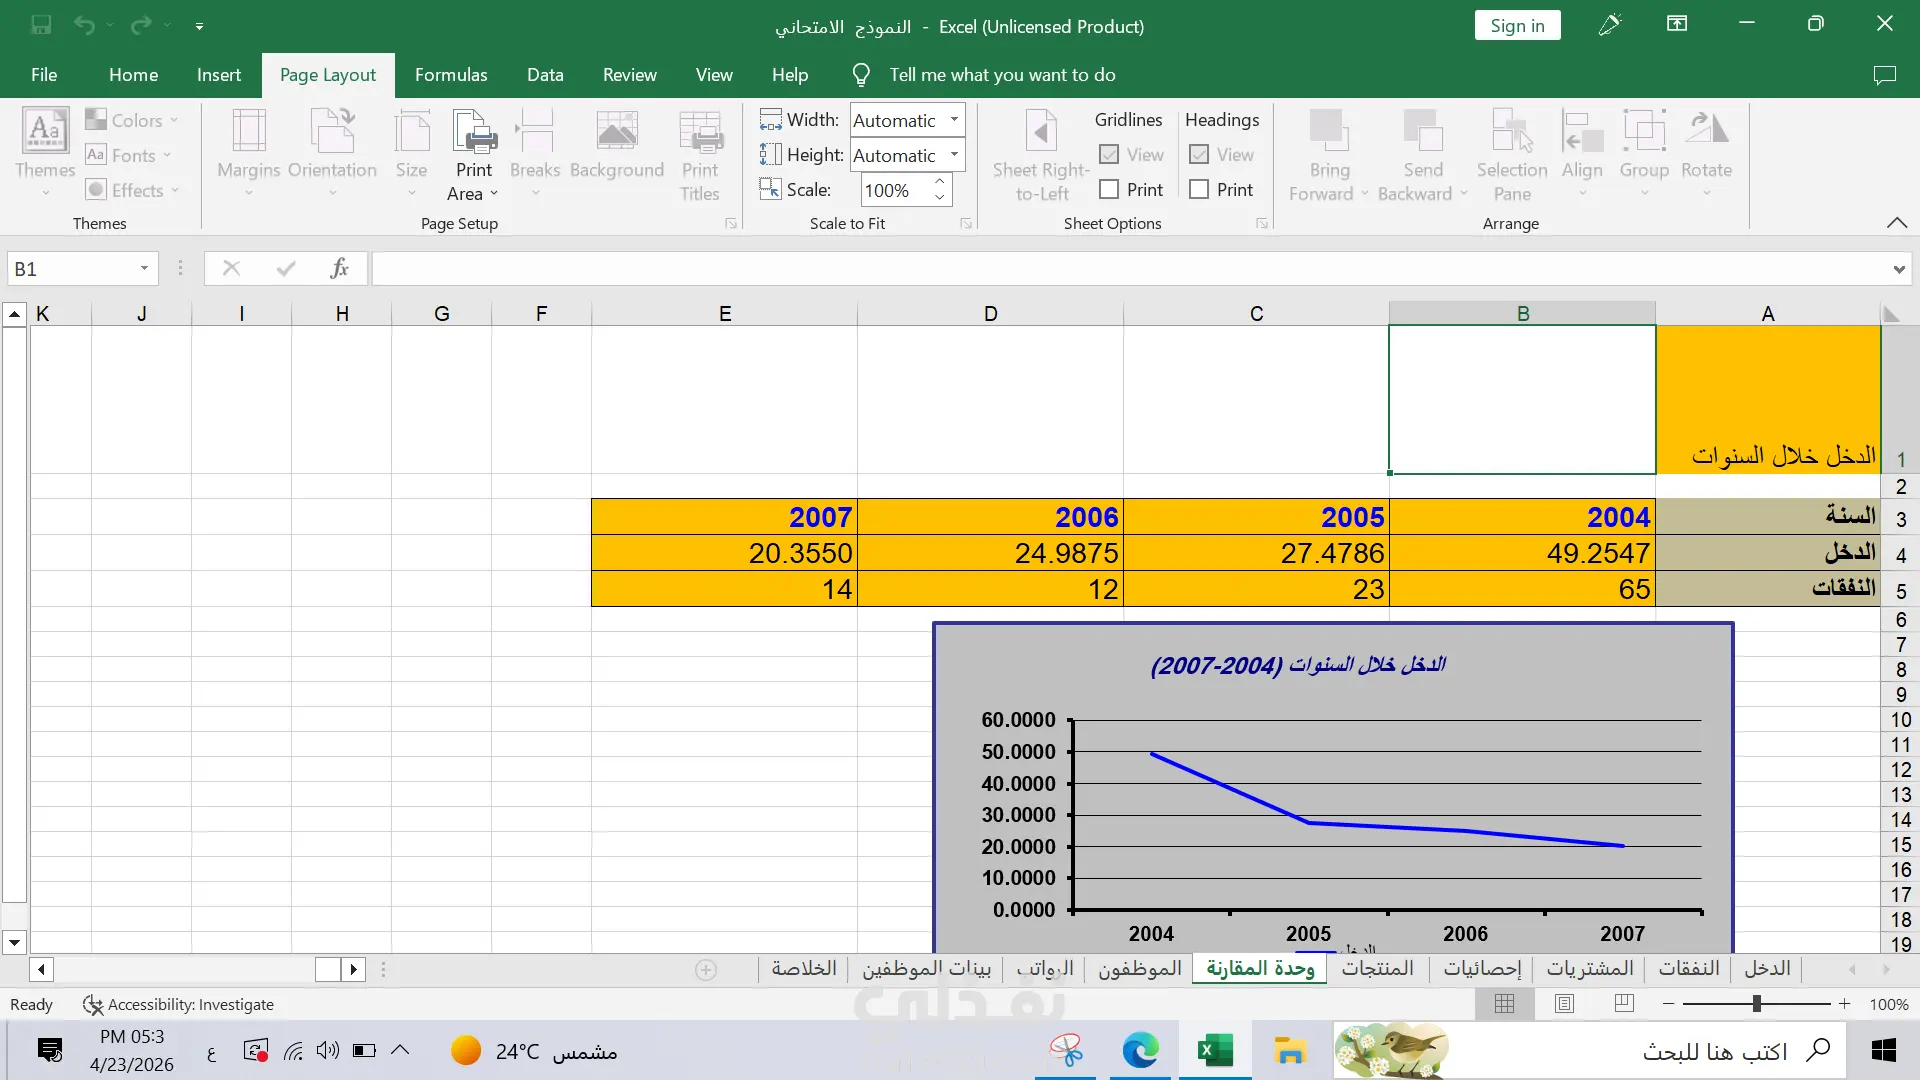
Task: Insert page Breaks
Action: (535, 152)
